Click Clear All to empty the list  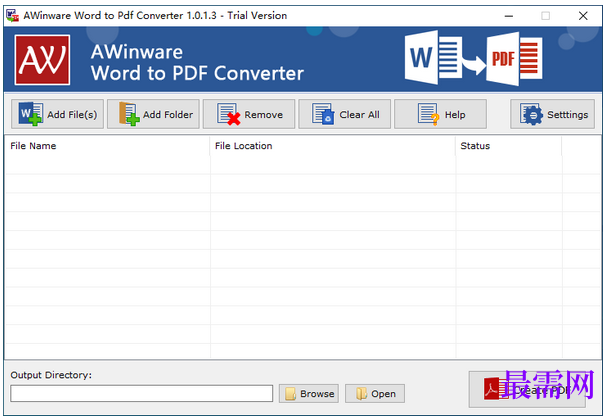[344, 114]
